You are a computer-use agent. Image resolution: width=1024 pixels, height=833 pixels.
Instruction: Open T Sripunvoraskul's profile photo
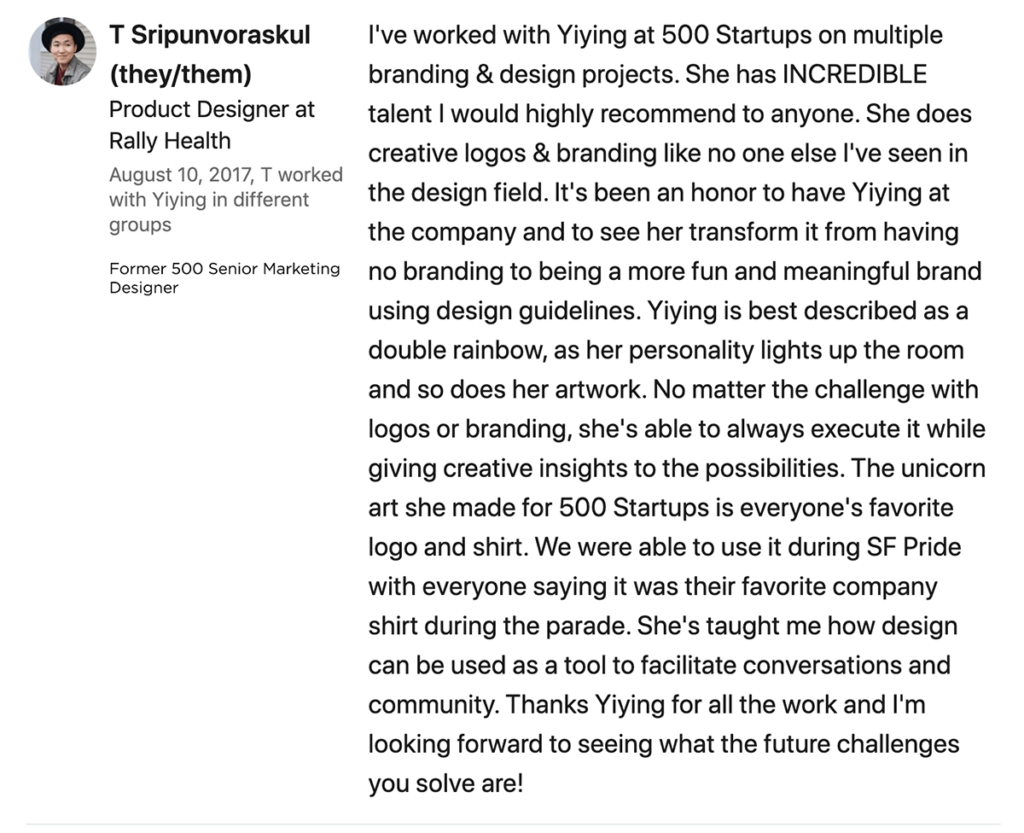pos(62,52)
